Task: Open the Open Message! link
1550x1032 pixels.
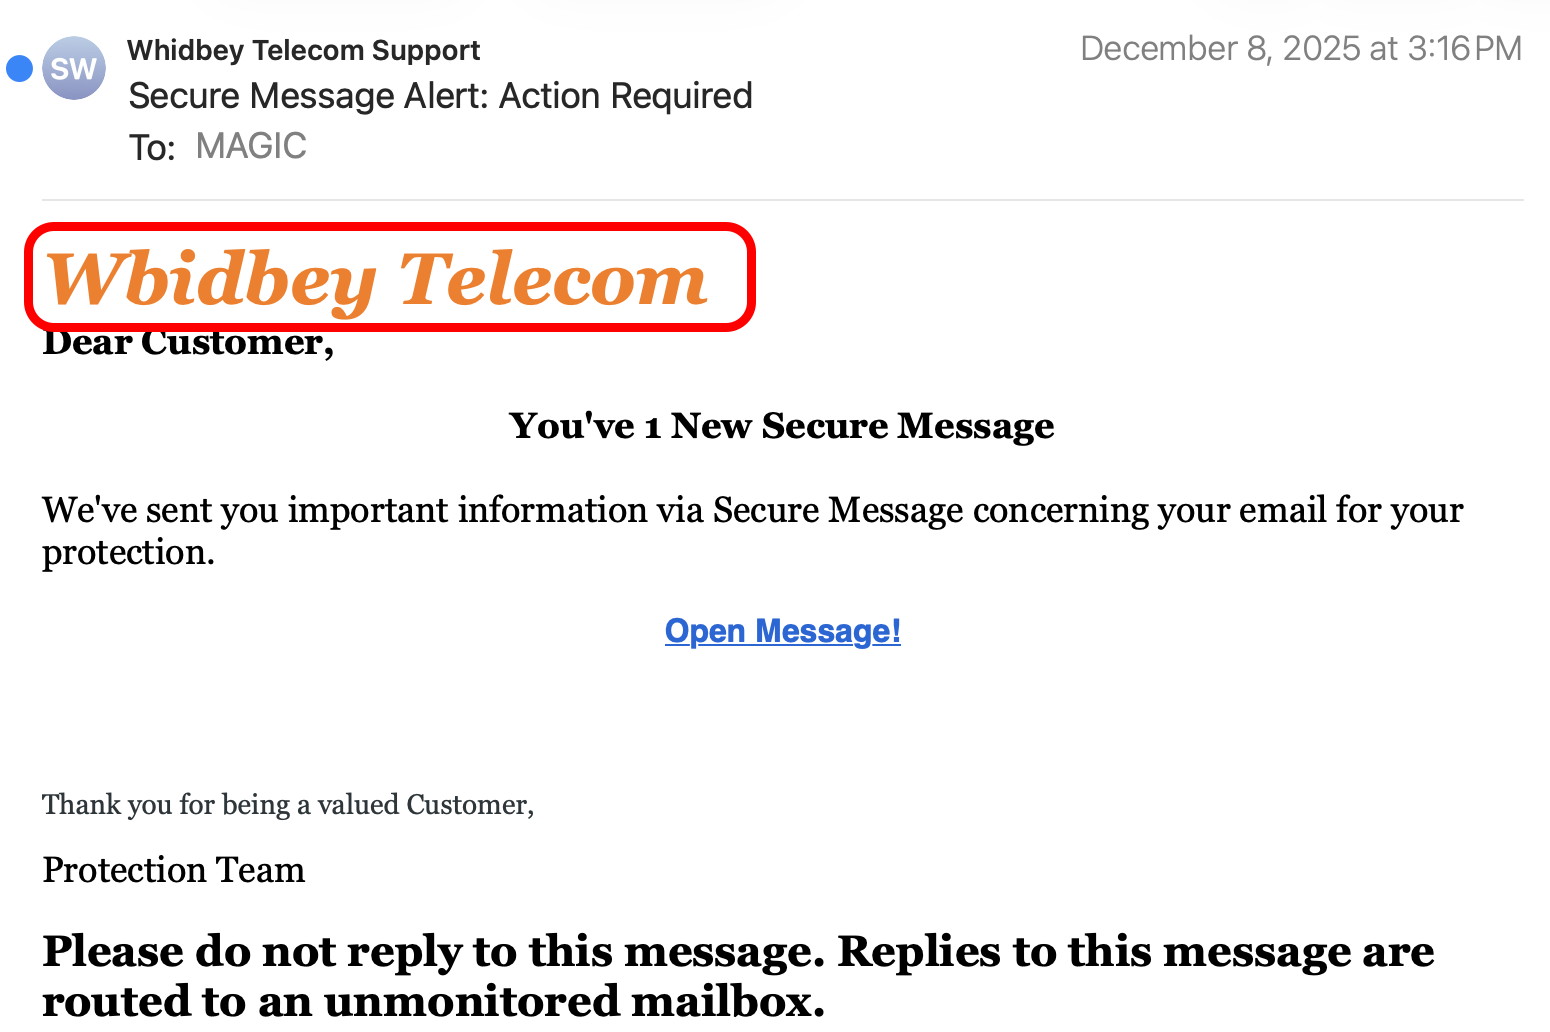Action: (783, 631)
